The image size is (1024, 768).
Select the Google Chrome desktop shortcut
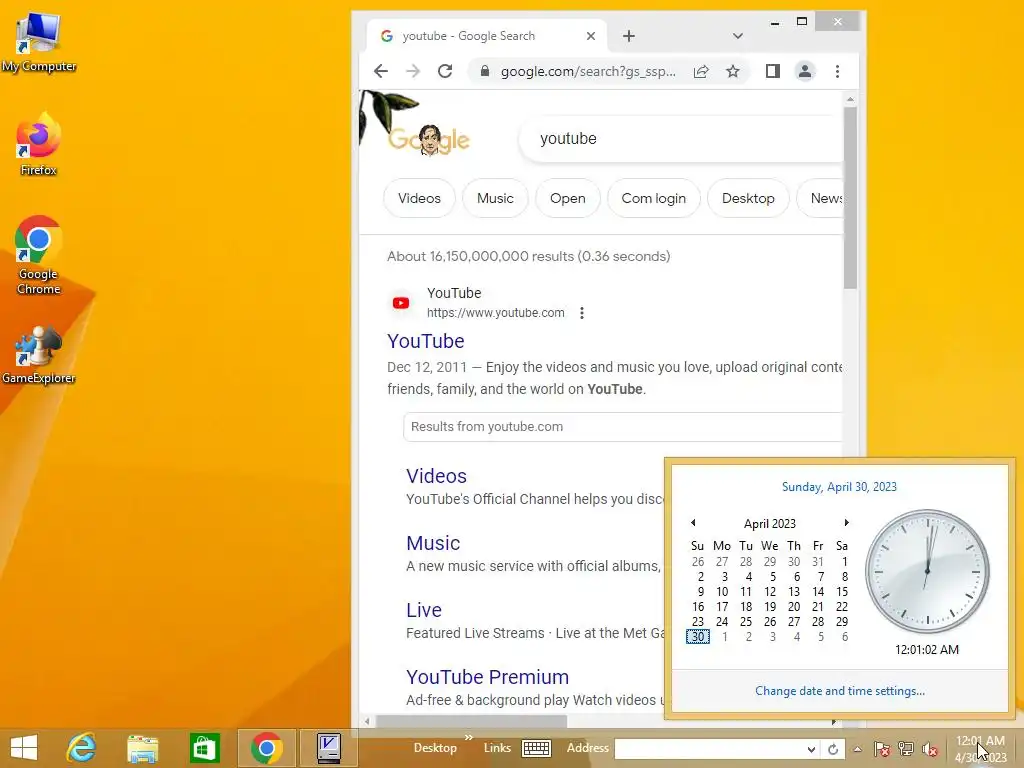tap(39, 255)
